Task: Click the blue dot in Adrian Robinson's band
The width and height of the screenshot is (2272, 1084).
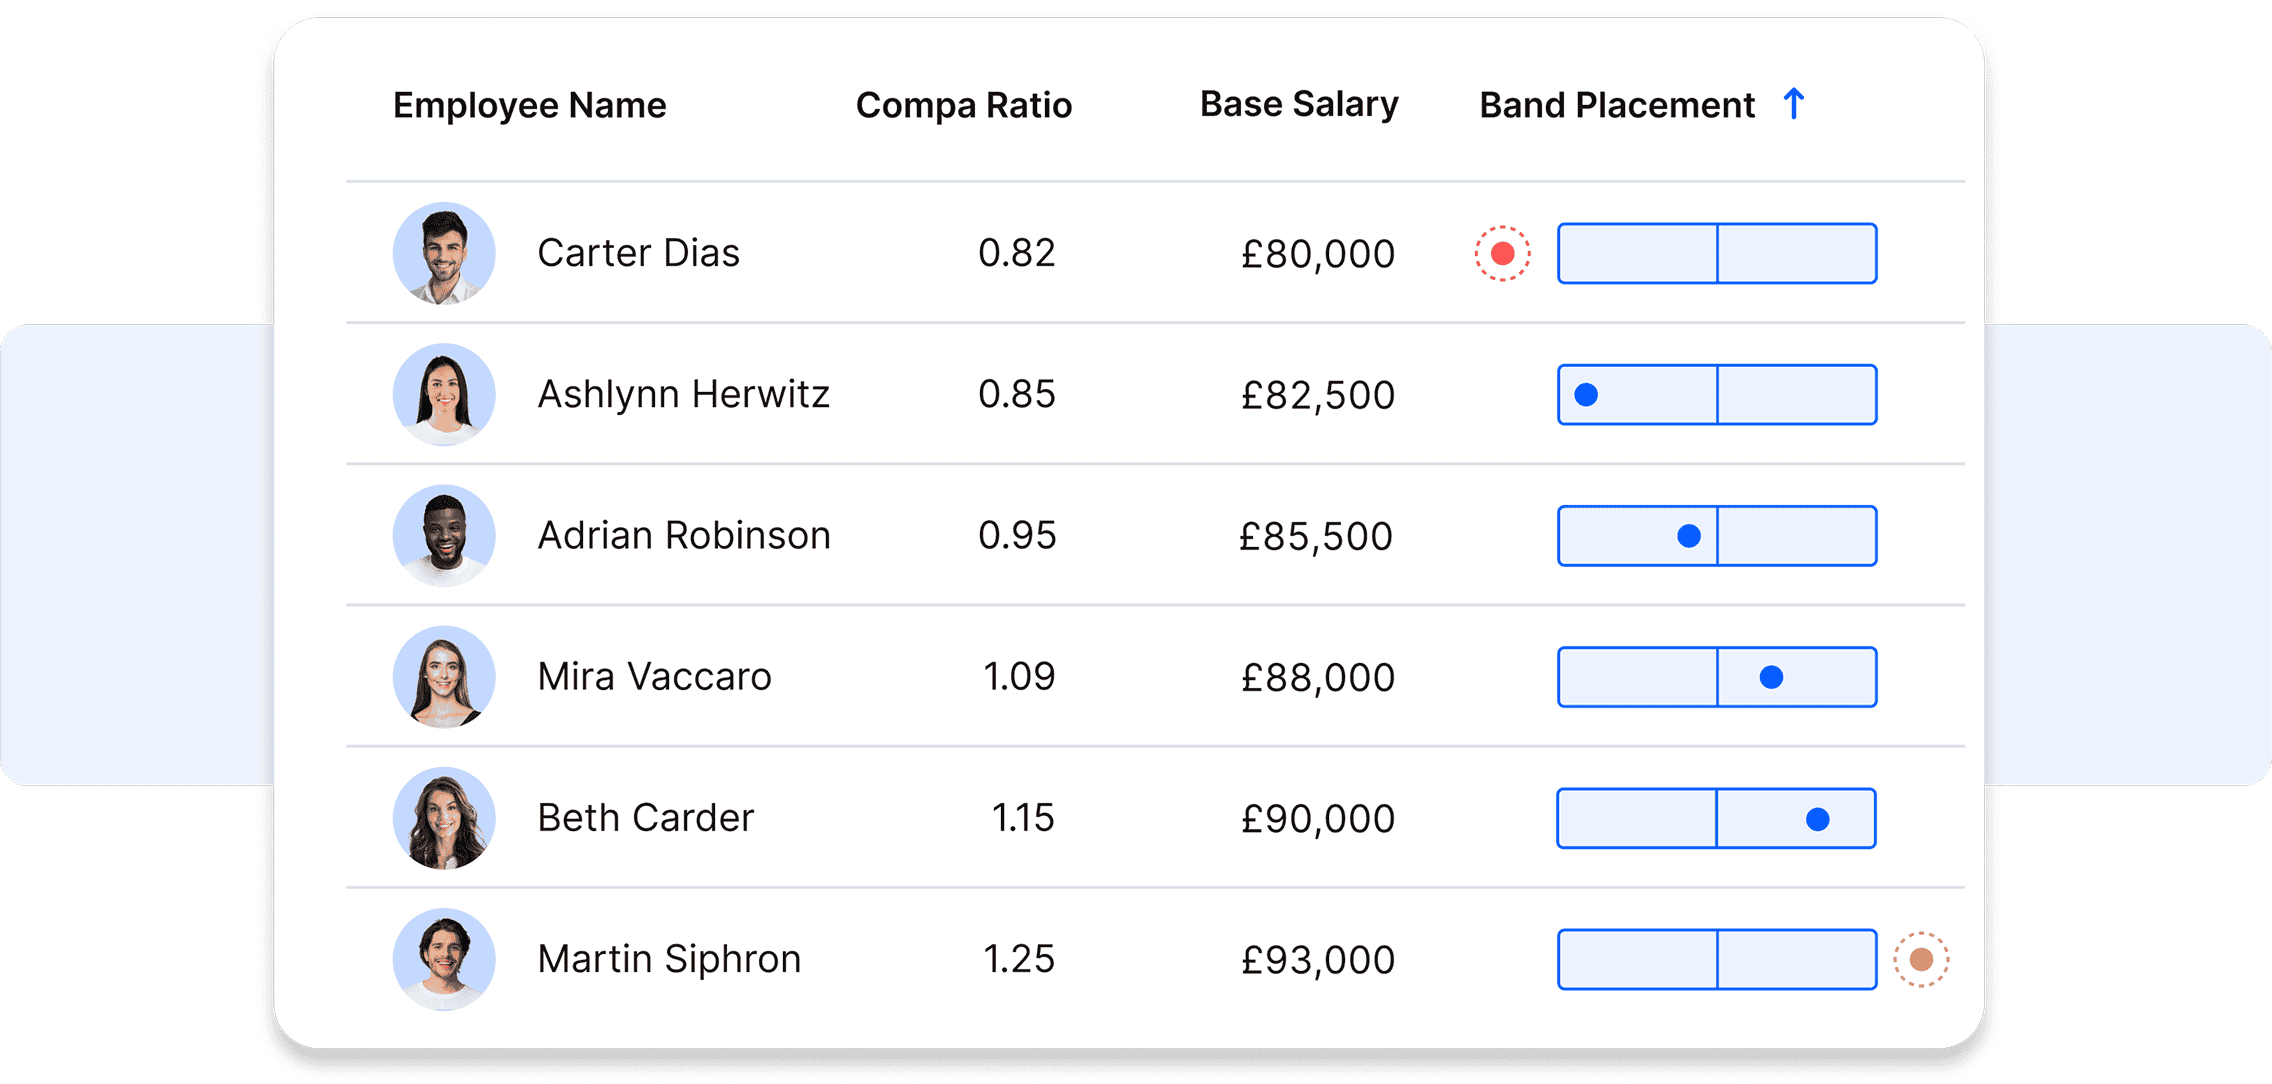Action: 1689,536
